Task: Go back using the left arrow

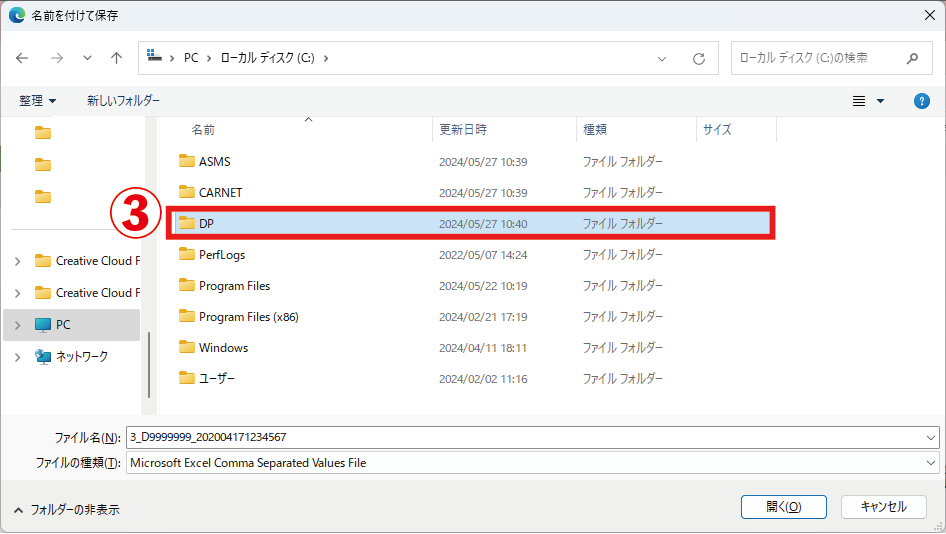Action: [22, 58]
